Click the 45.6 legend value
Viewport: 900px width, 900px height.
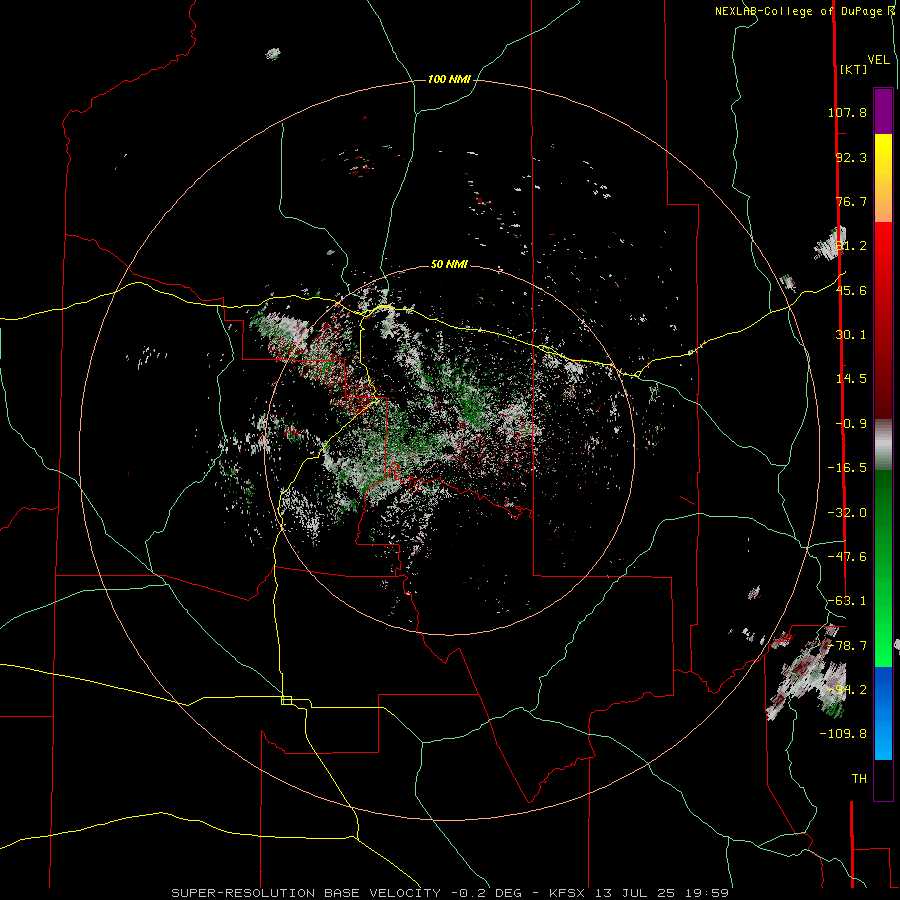pyautogui.click(x=851, y=290)
